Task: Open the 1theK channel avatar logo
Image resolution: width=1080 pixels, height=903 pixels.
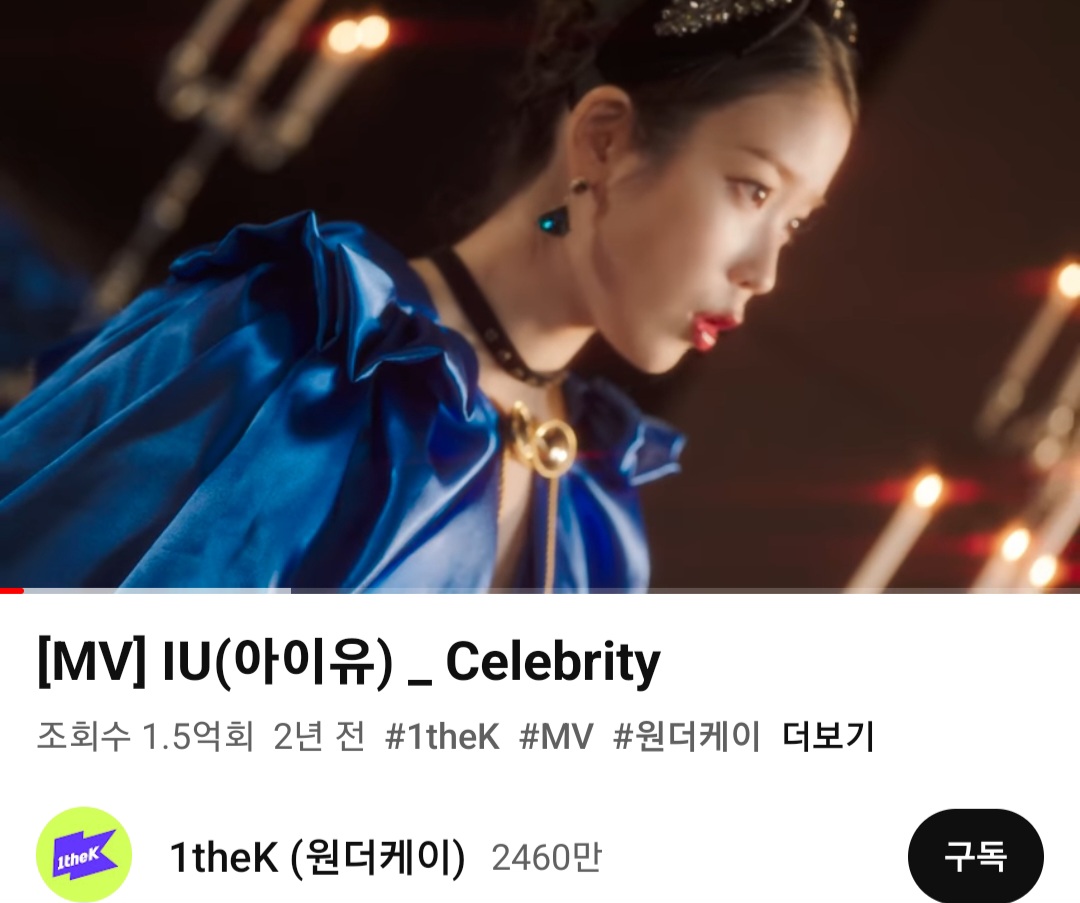Action: 84,855
